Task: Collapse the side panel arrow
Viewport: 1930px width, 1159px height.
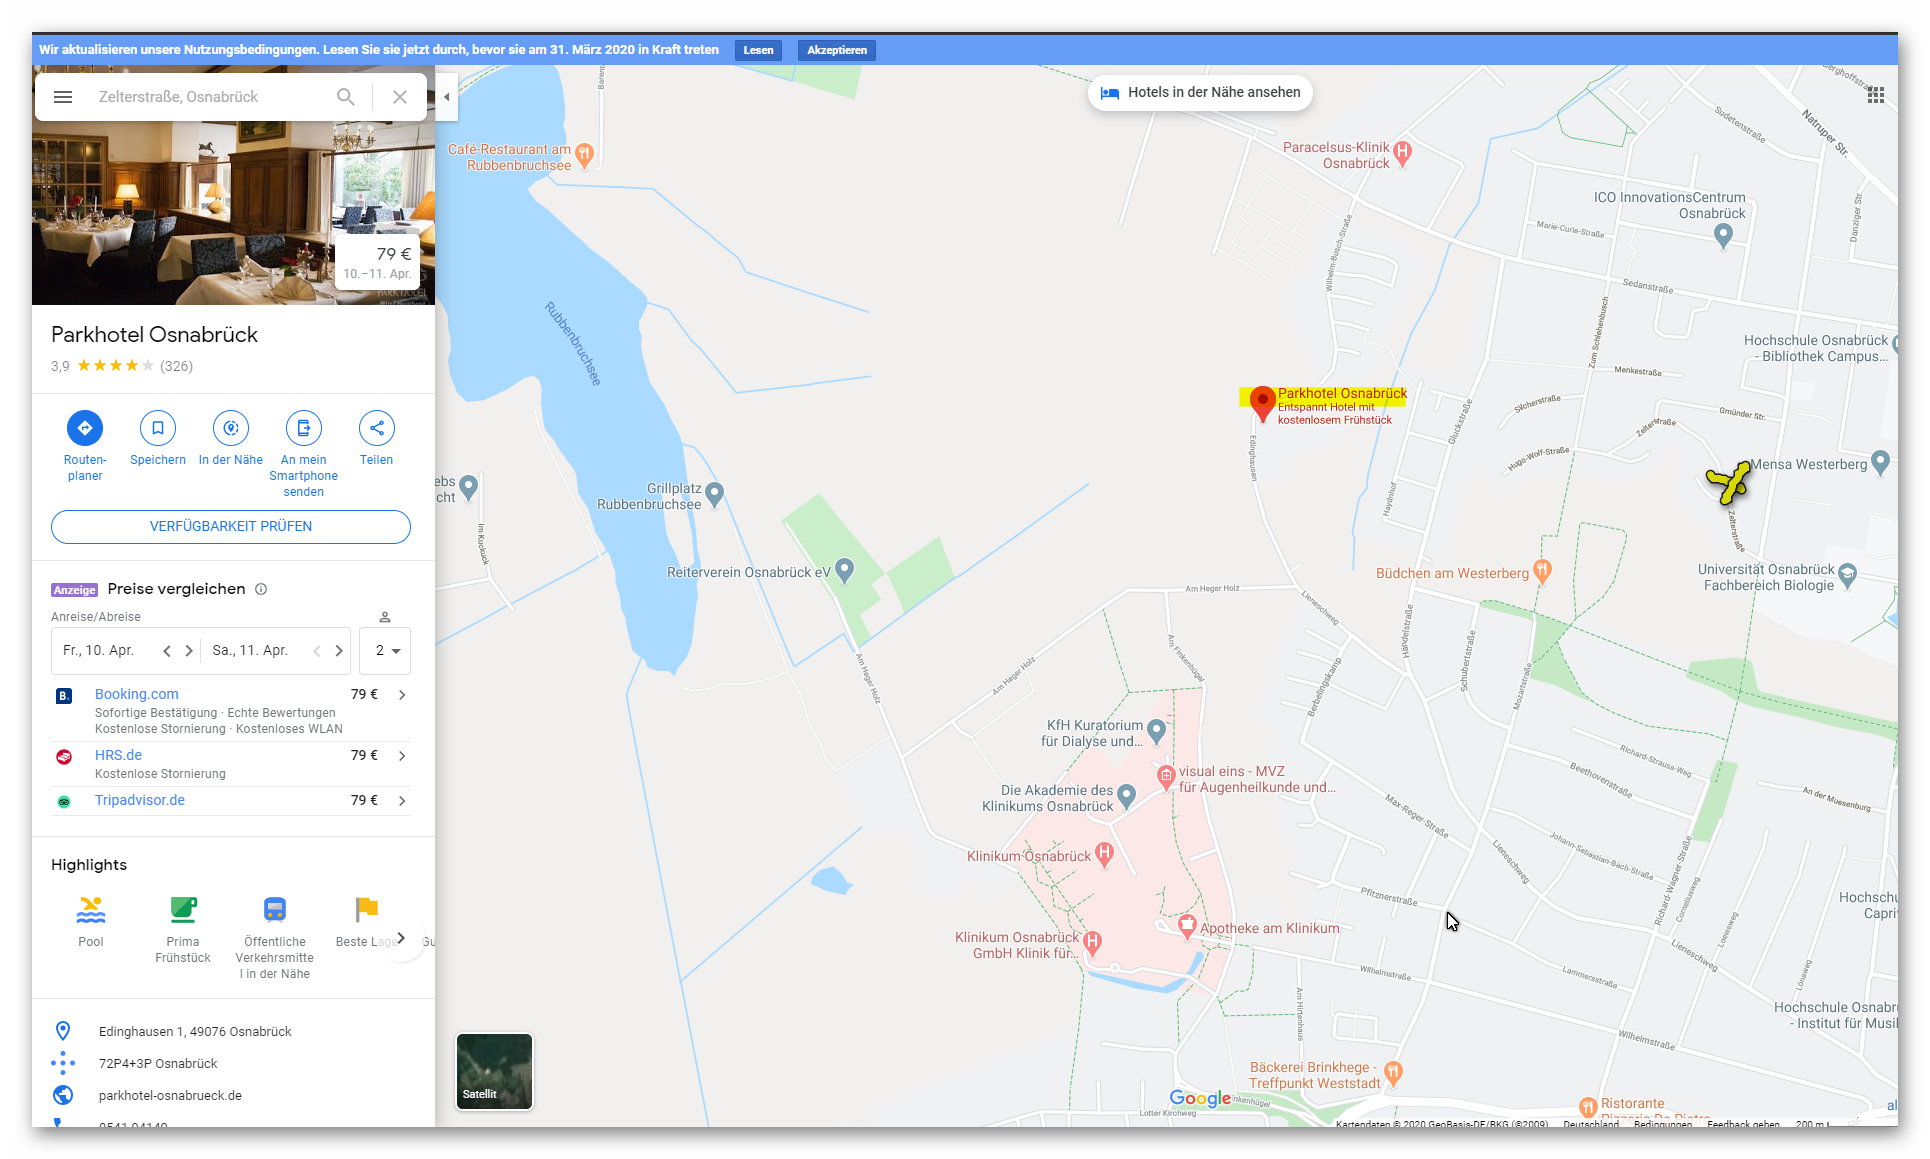Action: [446, 97]
